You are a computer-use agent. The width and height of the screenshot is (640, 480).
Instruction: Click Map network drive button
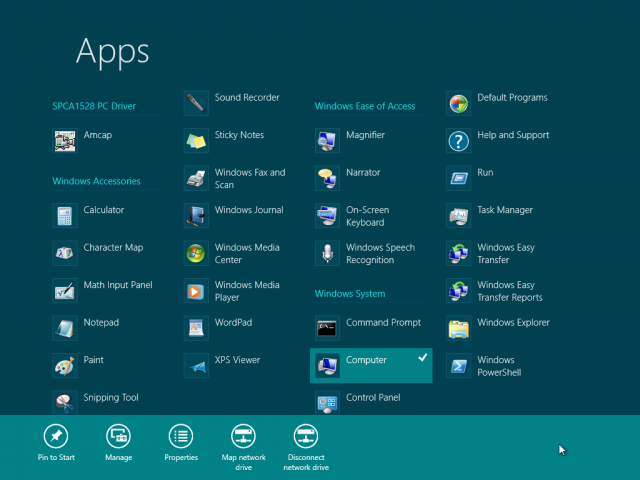tap(244, 448)
